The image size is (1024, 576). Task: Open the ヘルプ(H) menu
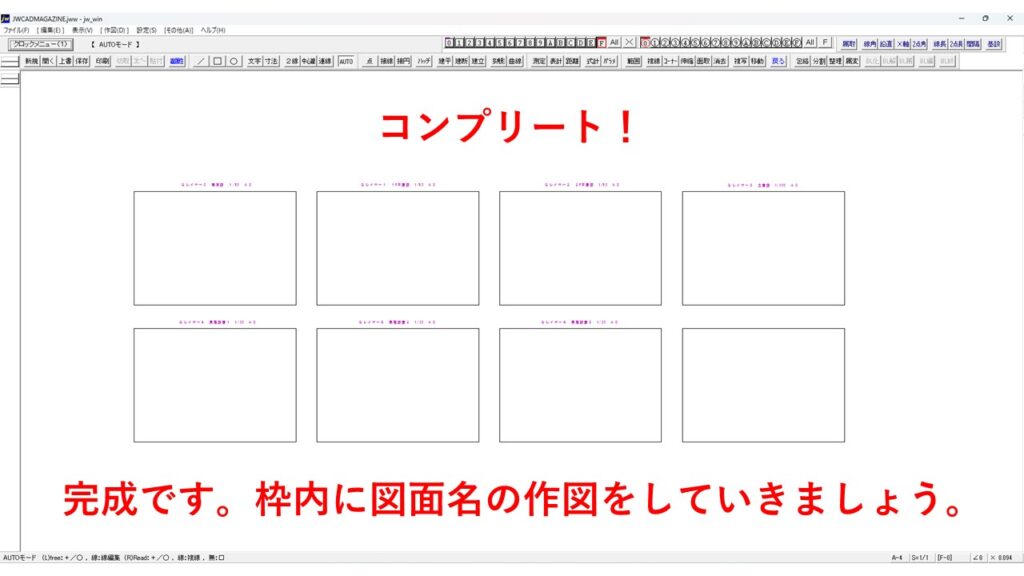pos(213,30)
